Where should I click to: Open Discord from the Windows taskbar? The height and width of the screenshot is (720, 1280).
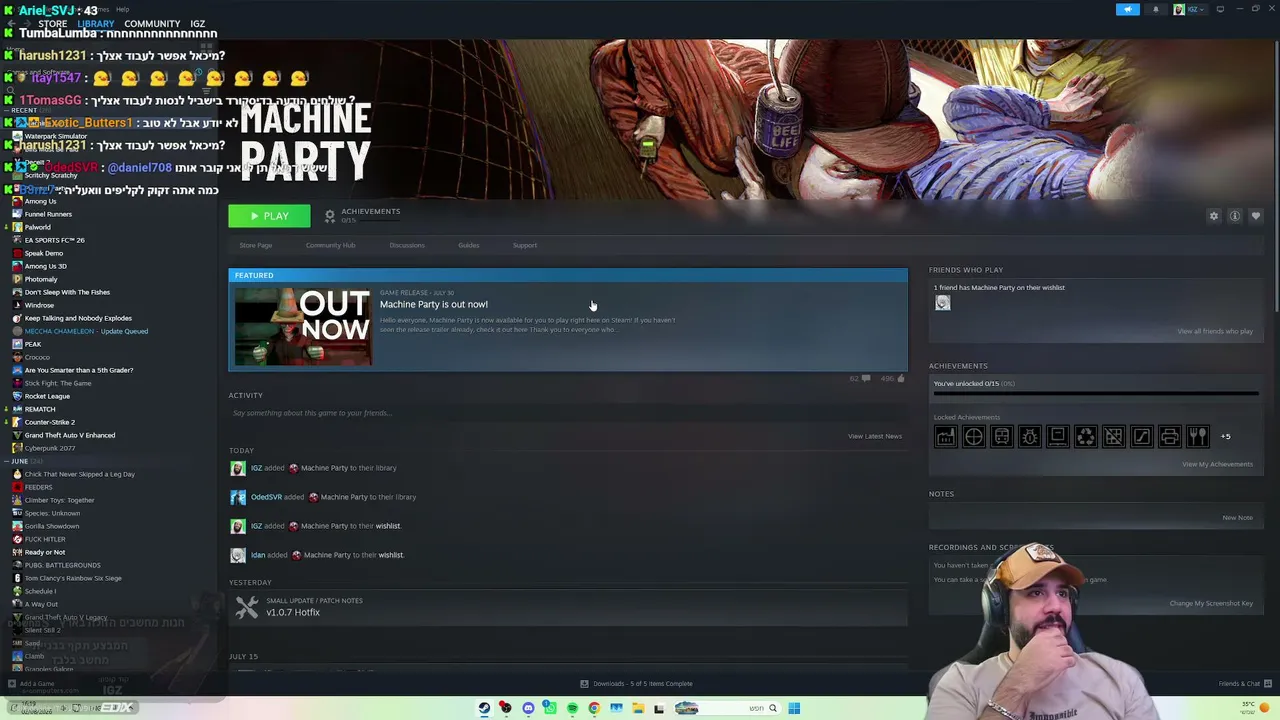click(528, 708)
